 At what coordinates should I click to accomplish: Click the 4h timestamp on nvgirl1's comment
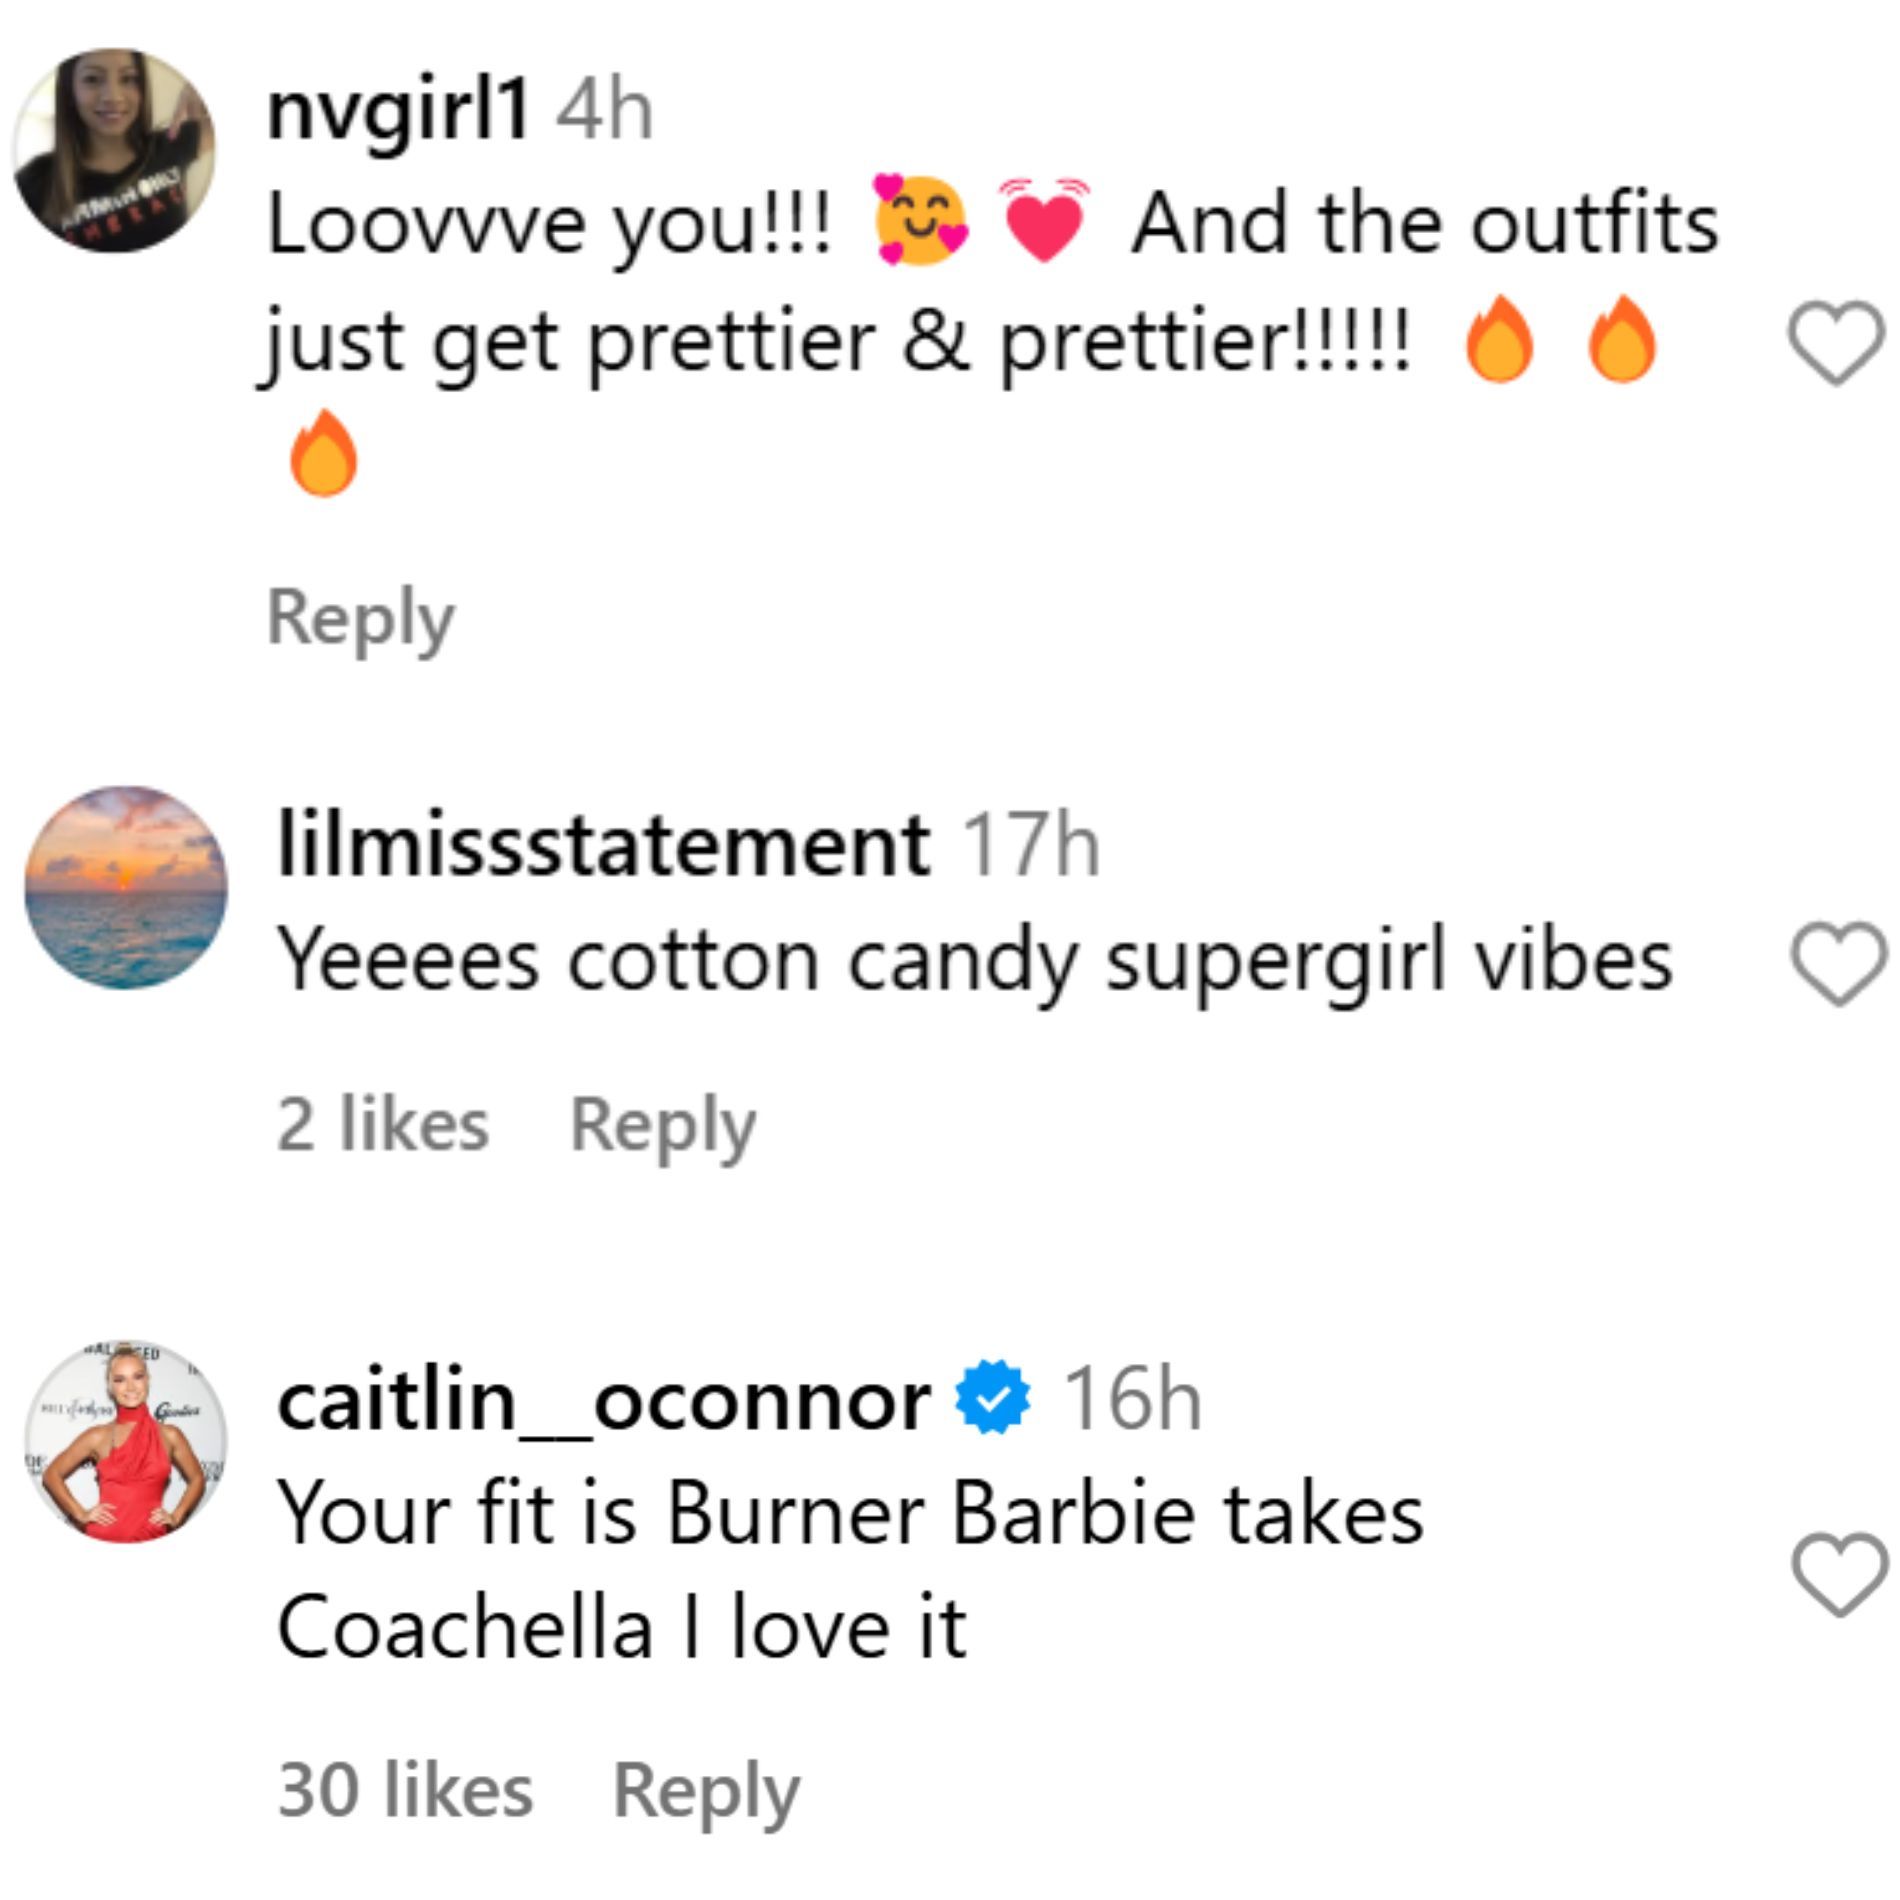pos(605,111)
